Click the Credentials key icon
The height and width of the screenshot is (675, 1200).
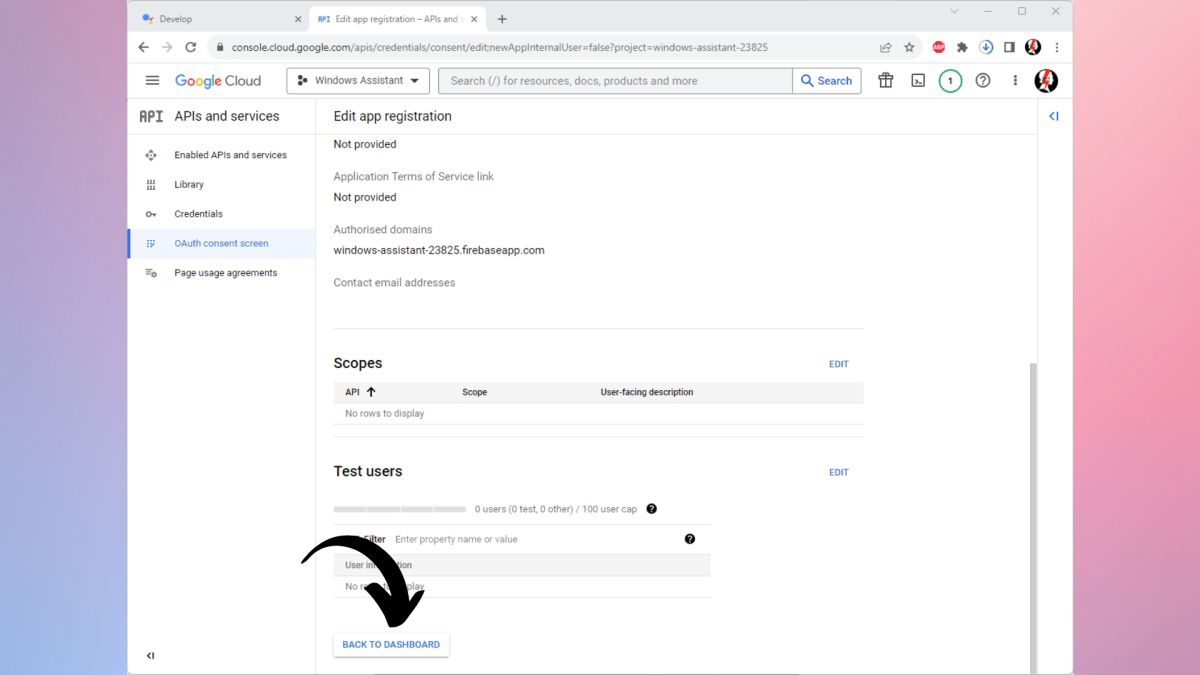click(x=151, y=214)
